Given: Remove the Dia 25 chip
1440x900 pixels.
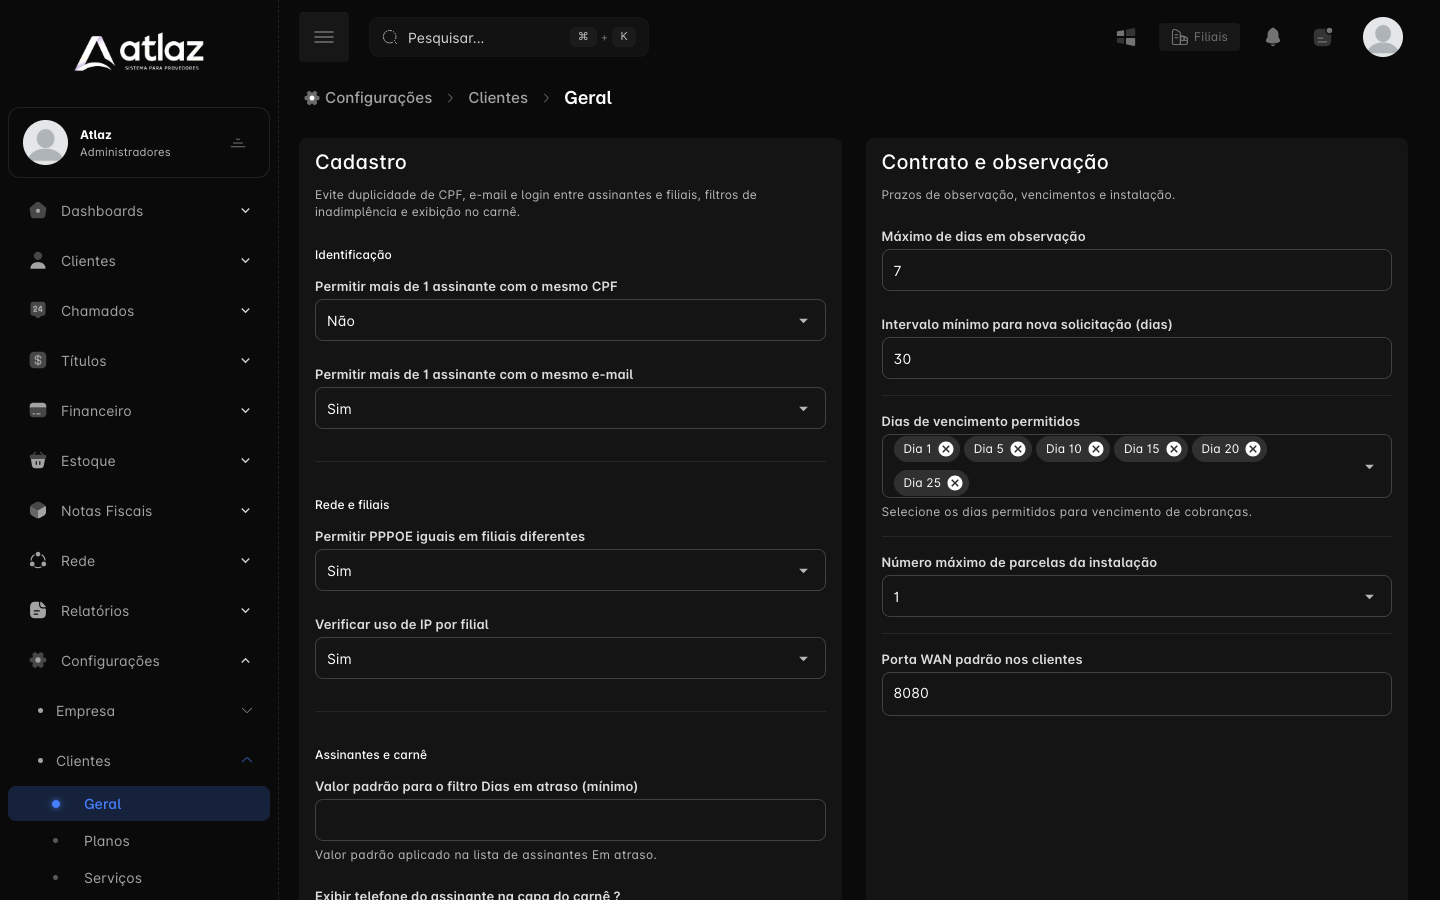Looking at the screenshot, I should (x=955, y=483).
